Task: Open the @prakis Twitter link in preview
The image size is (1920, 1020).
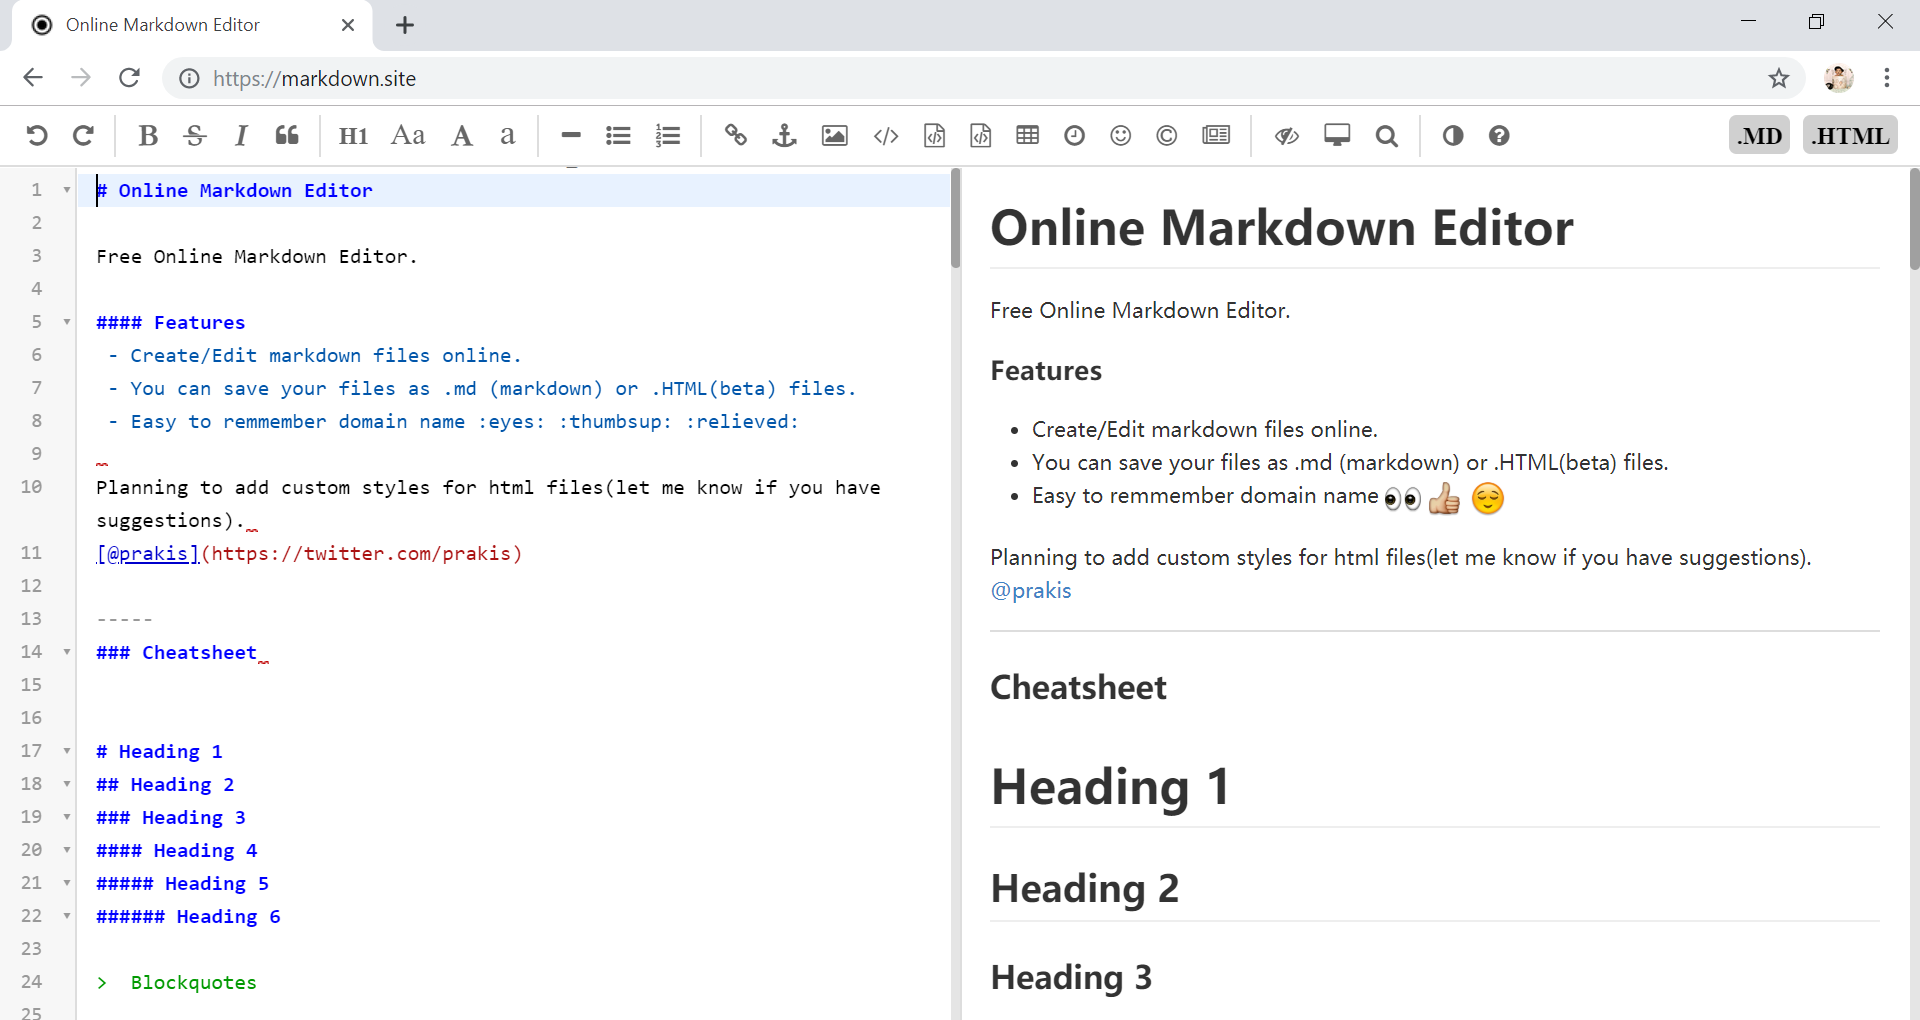Action: pyautogui.click(x=1030, y=591)
